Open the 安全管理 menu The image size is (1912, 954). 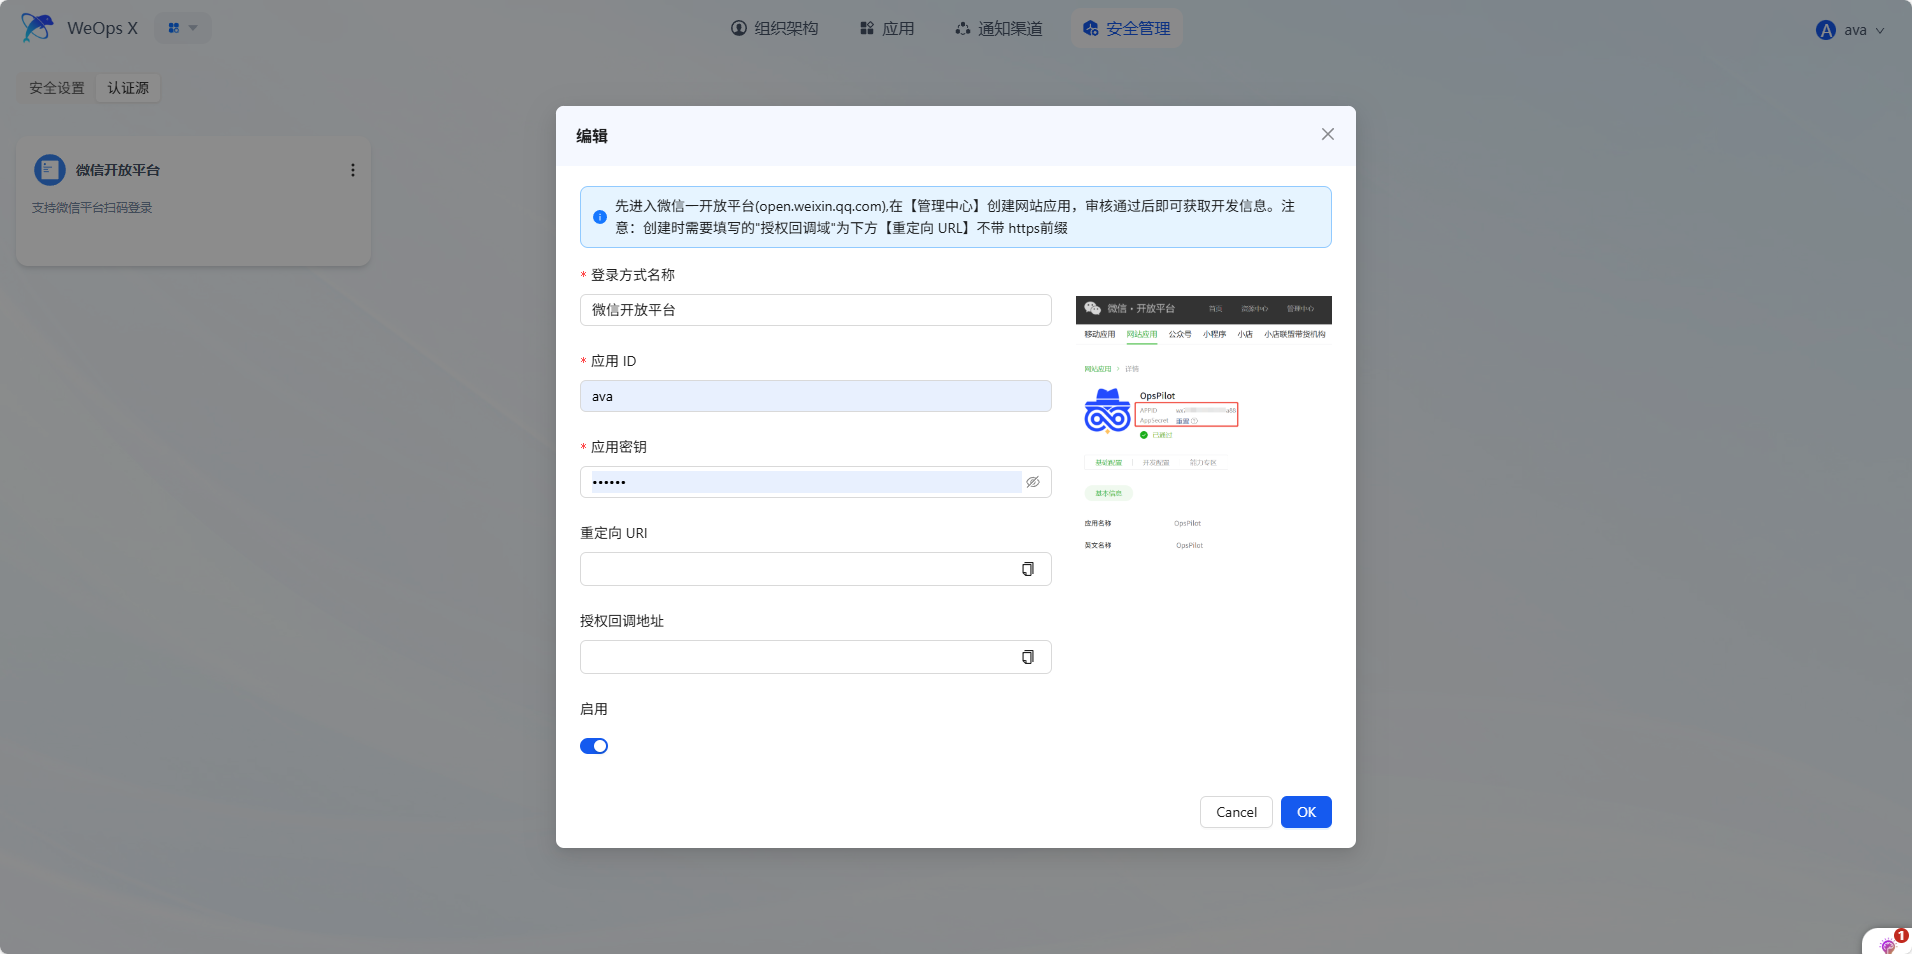point(1126,28)
